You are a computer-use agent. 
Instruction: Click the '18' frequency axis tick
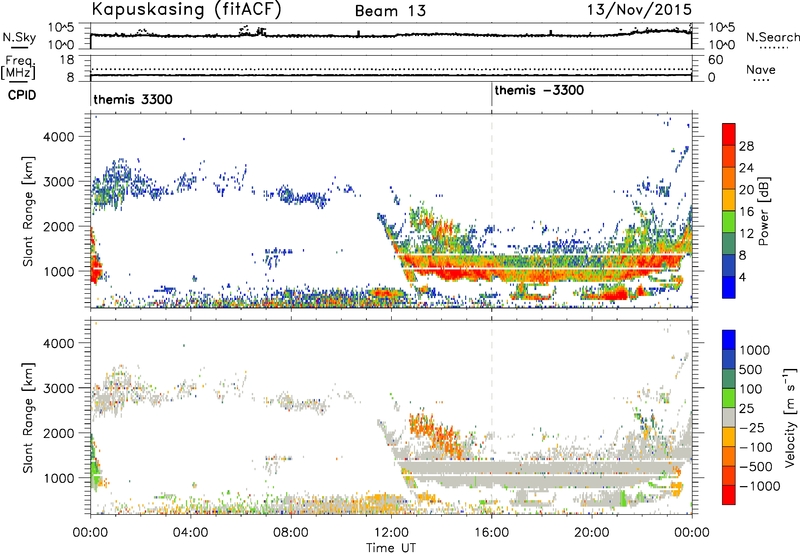tap(67, 60)
